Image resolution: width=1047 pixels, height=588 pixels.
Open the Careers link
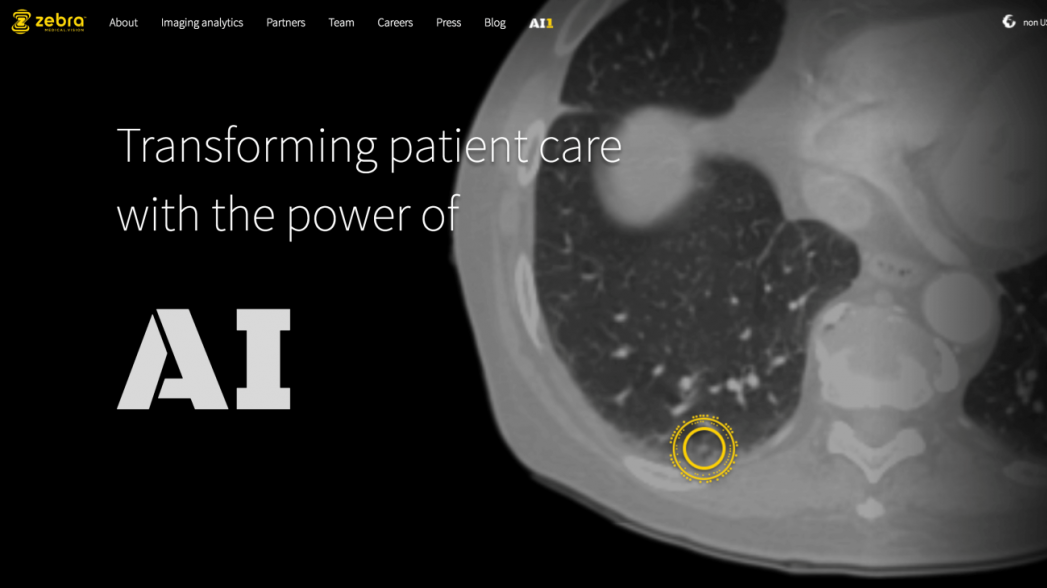pos(395,23)
